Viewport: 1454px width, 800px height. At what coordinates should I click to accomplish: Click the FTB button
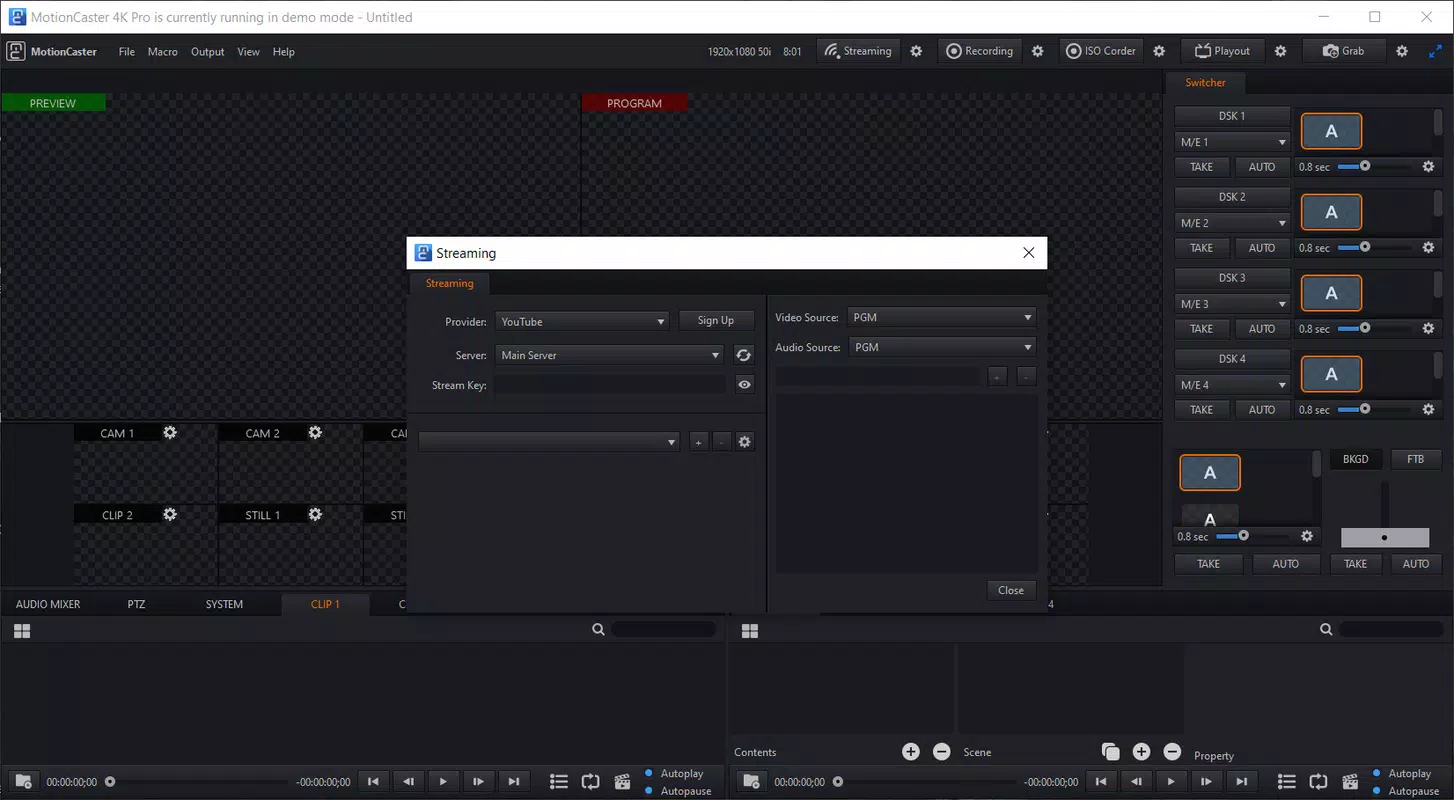coord(1416,459)
